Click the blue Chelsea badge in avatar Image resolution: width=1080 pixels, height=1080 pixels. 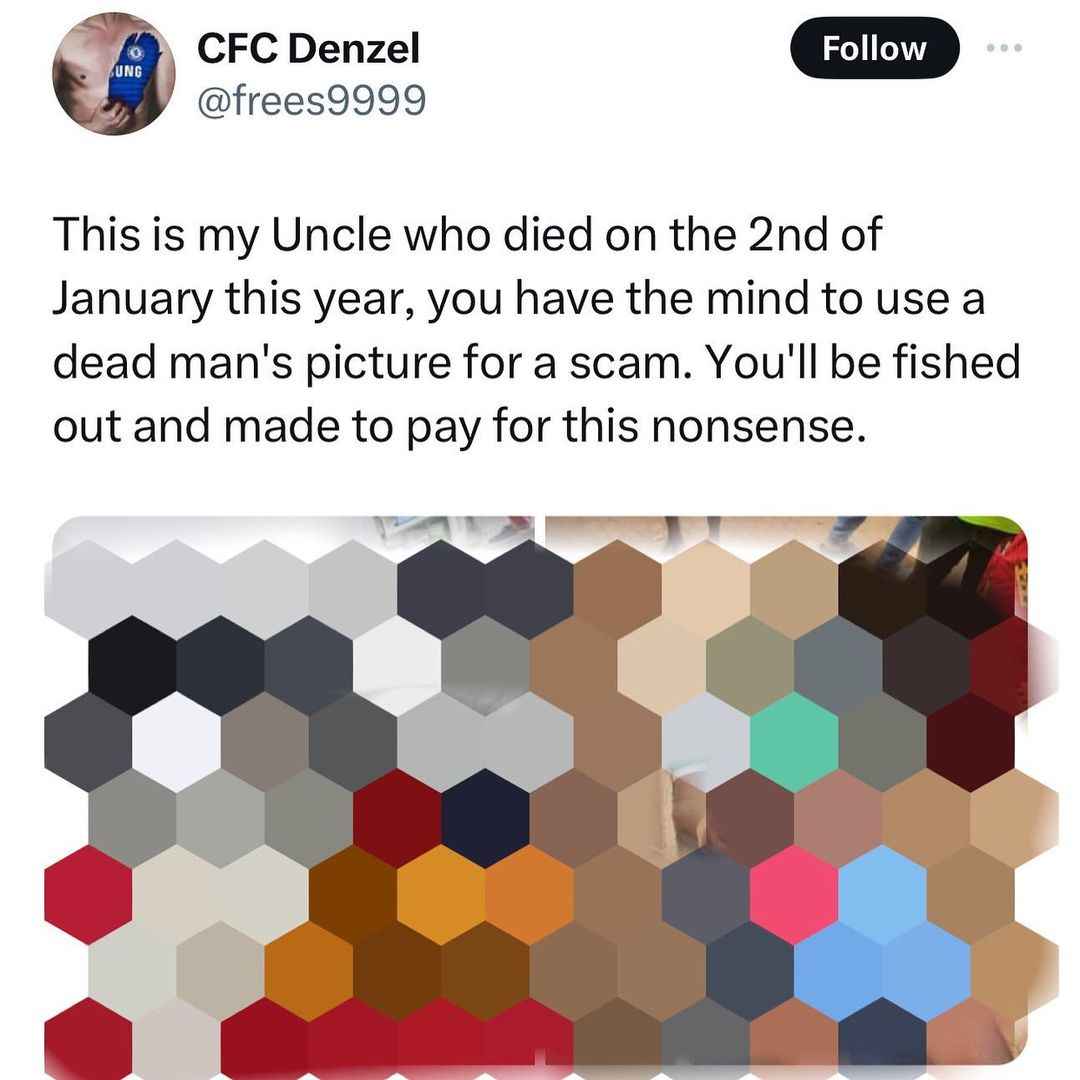tap(136, 52)
